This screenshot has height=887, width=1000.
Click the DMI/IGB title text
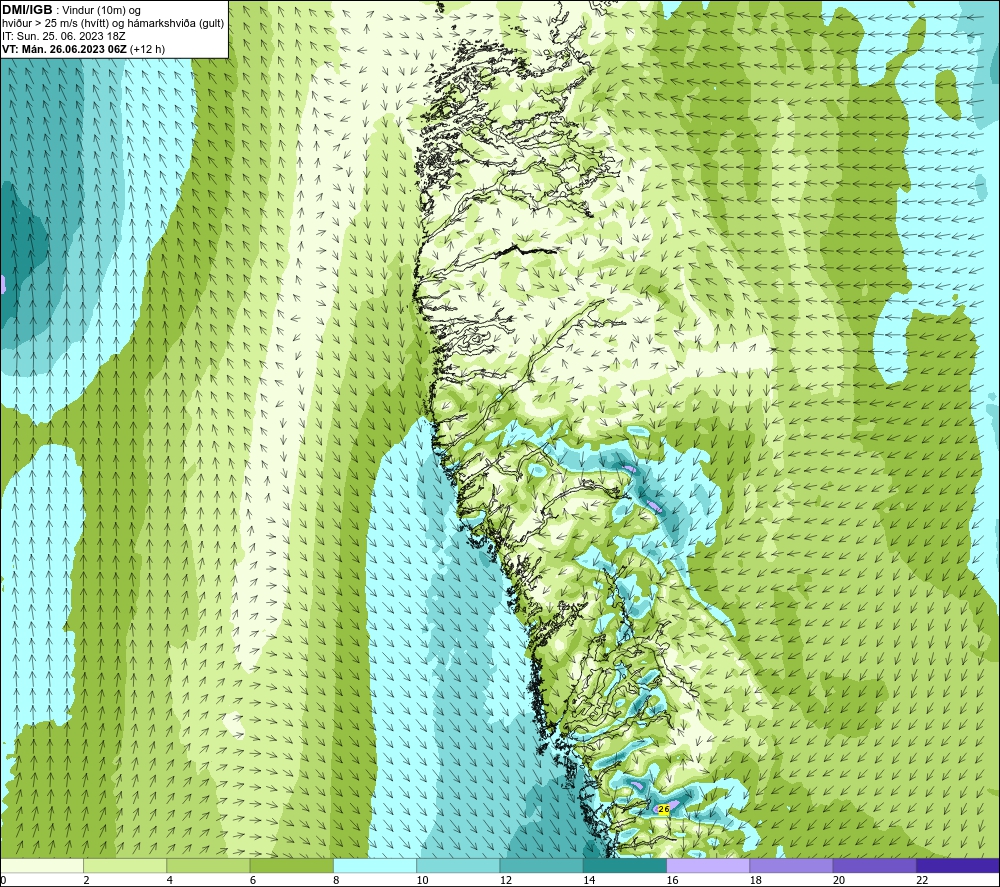(27, 10)
